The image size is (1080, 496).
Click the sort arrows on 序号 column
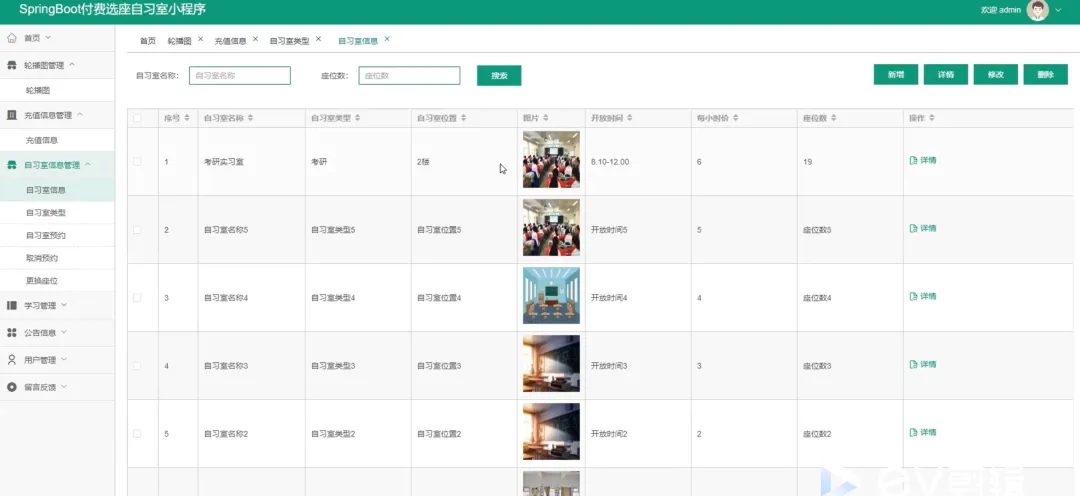pyautogui.click(x=187, y=118)
